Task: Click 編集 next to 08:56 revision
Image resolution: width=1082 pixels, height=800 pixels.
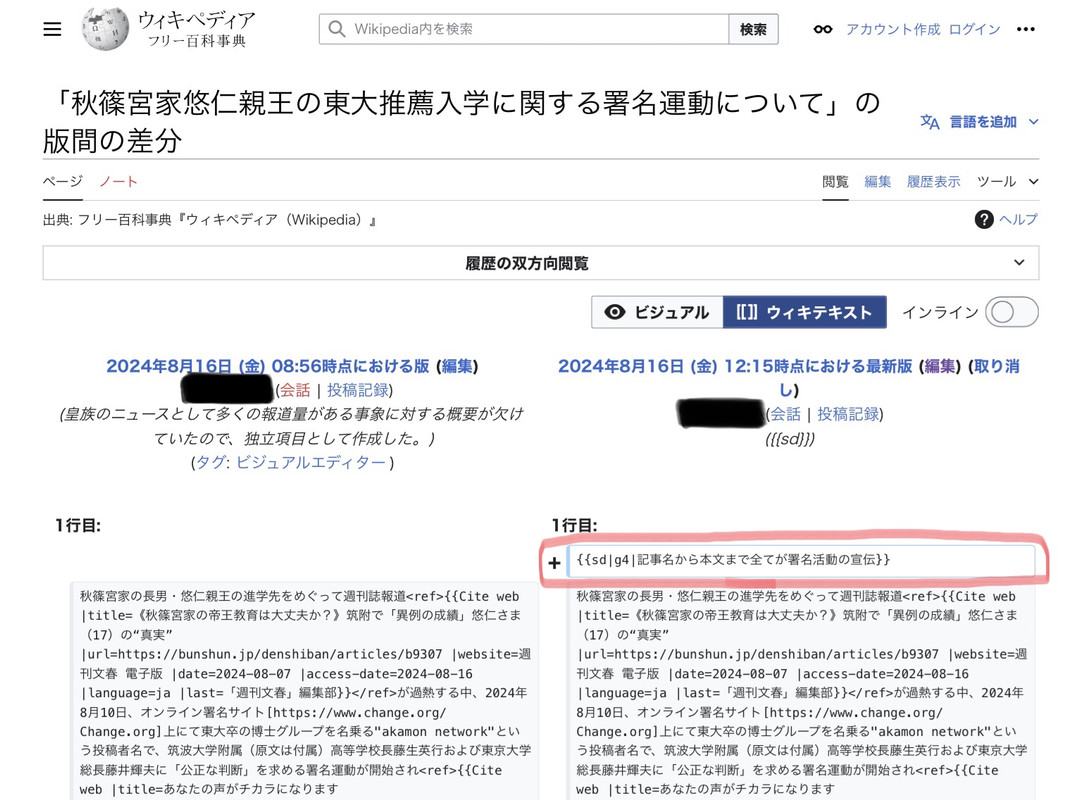Action: [x=457, y=366]
